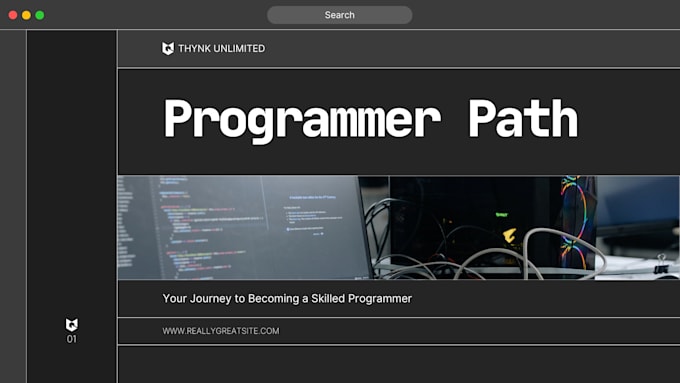The height and width of the screenshot is (383, 680).
Task: Minimize the window using the yellow dot
Action: (x=26, y=15)
